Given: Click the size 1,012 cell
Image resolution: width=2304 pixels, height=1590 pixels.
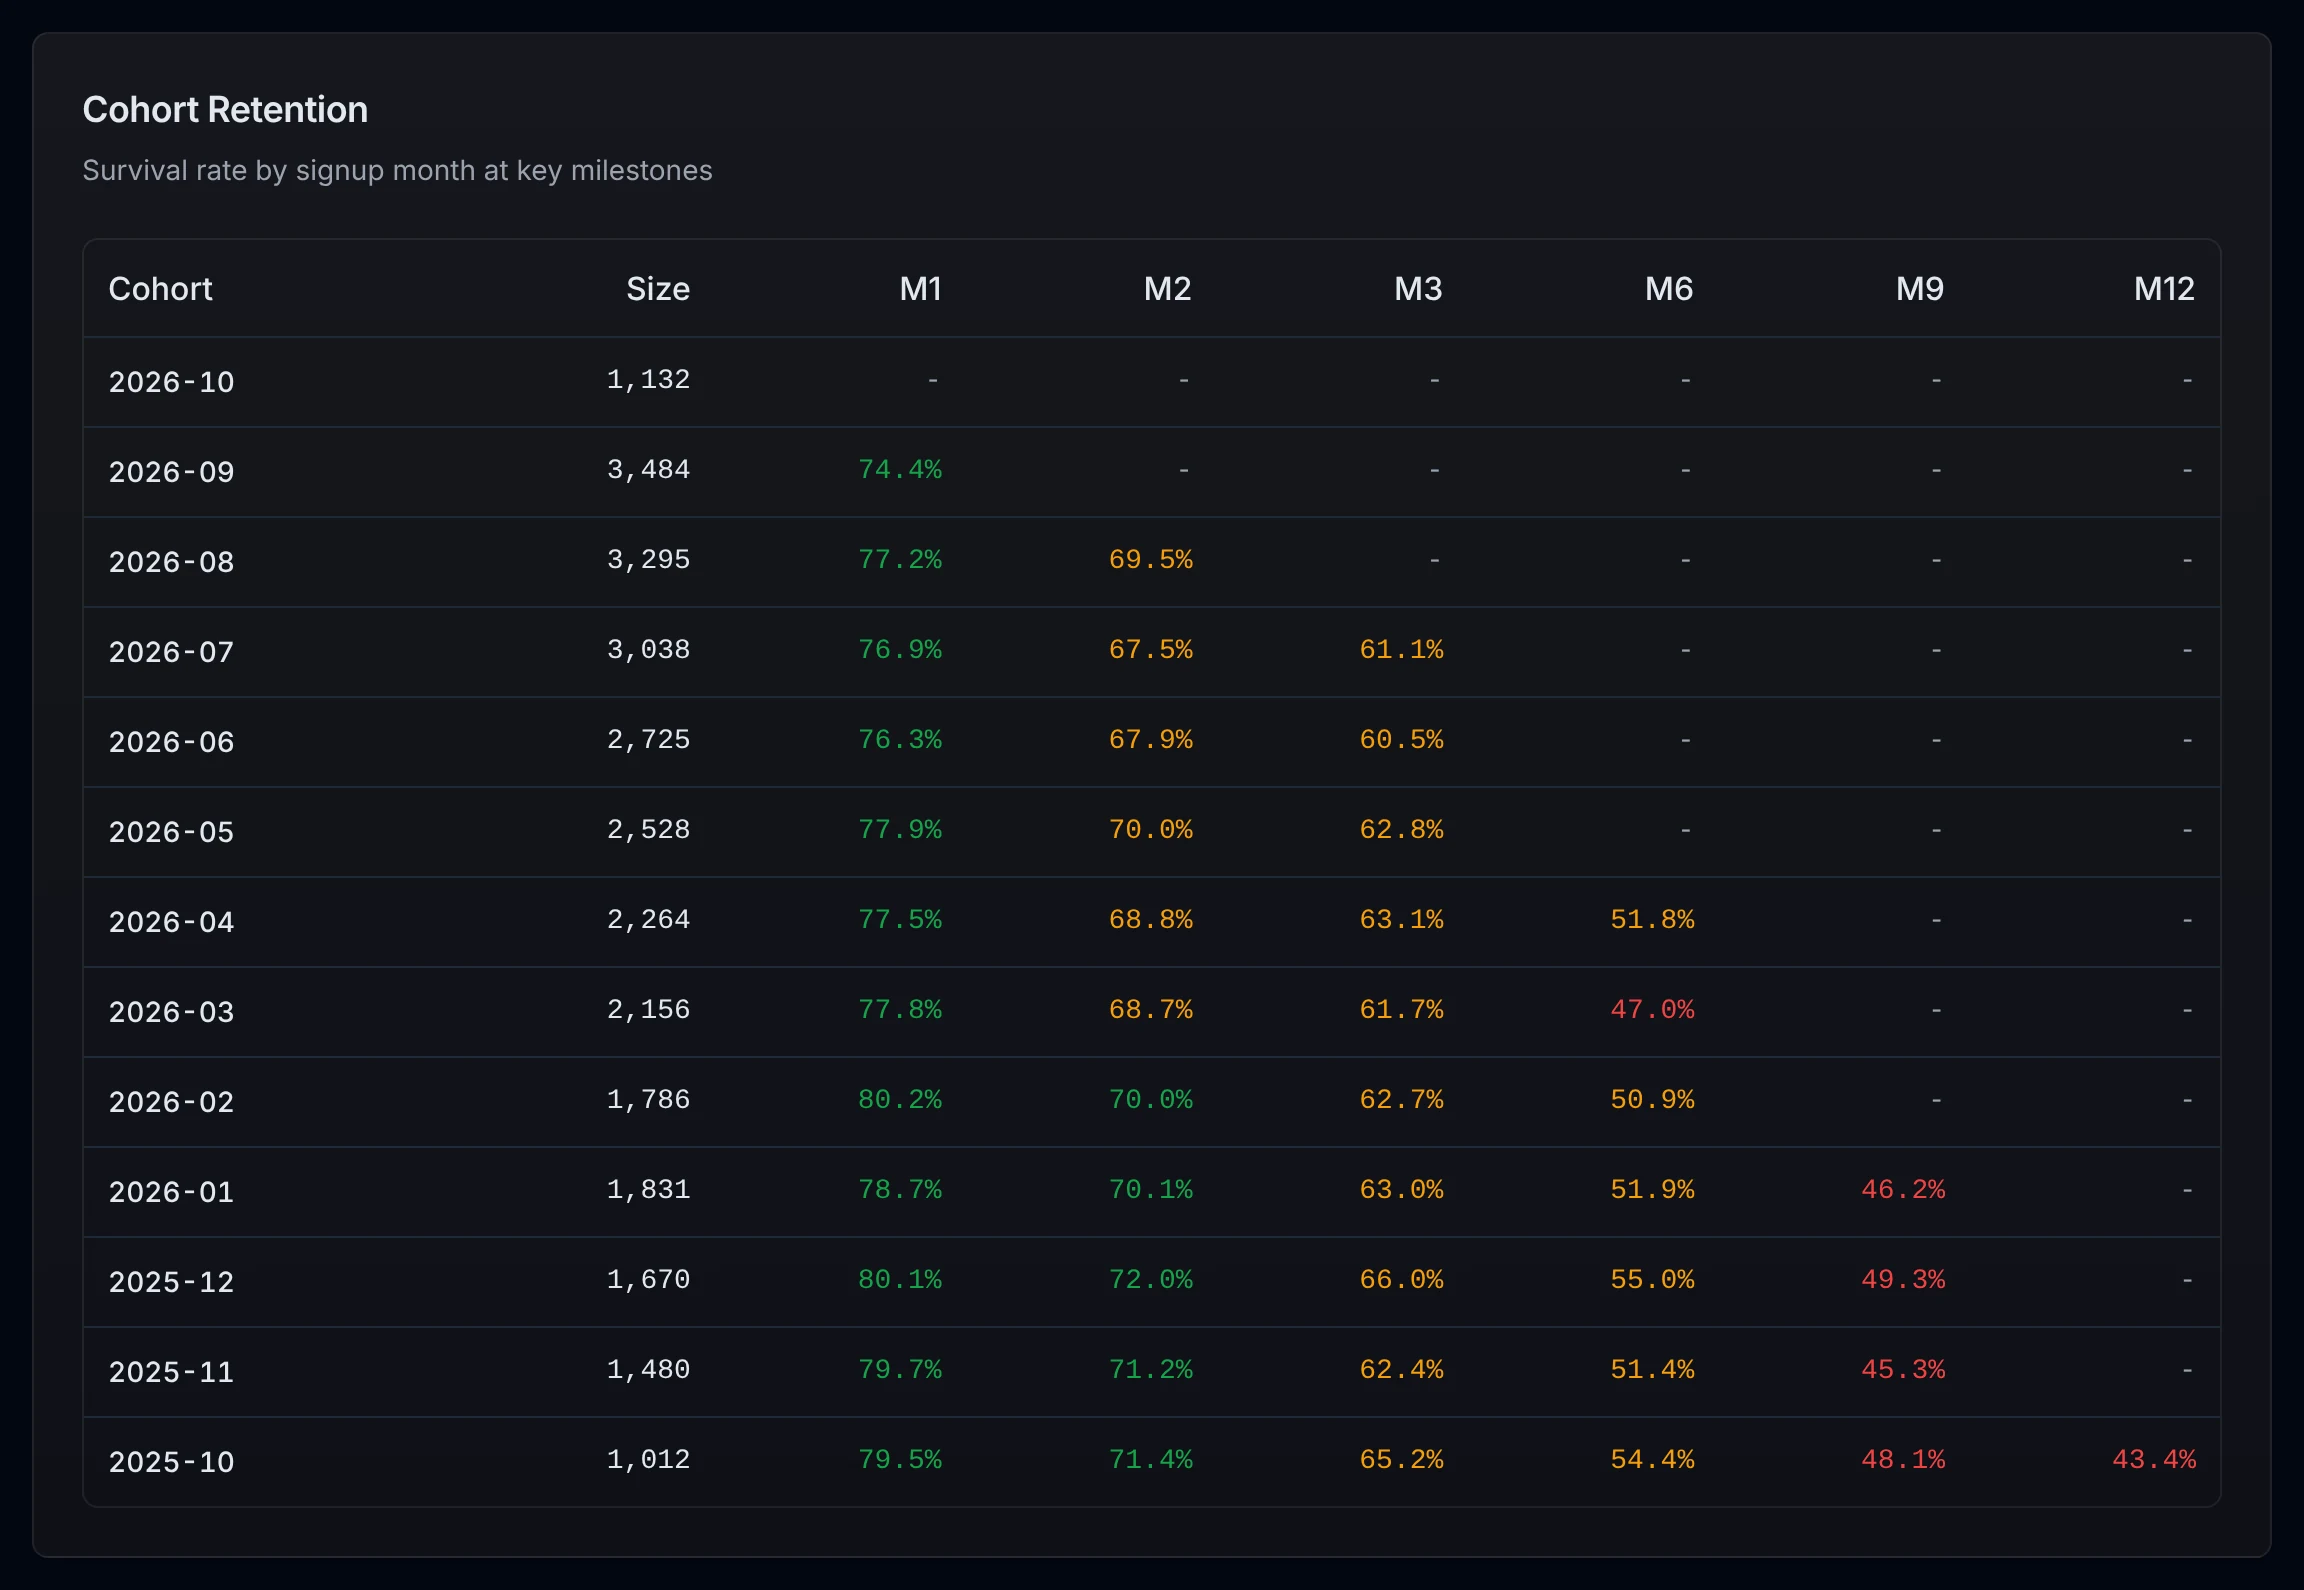Looking at the screenshot, I should click(x=649, y=1460).
